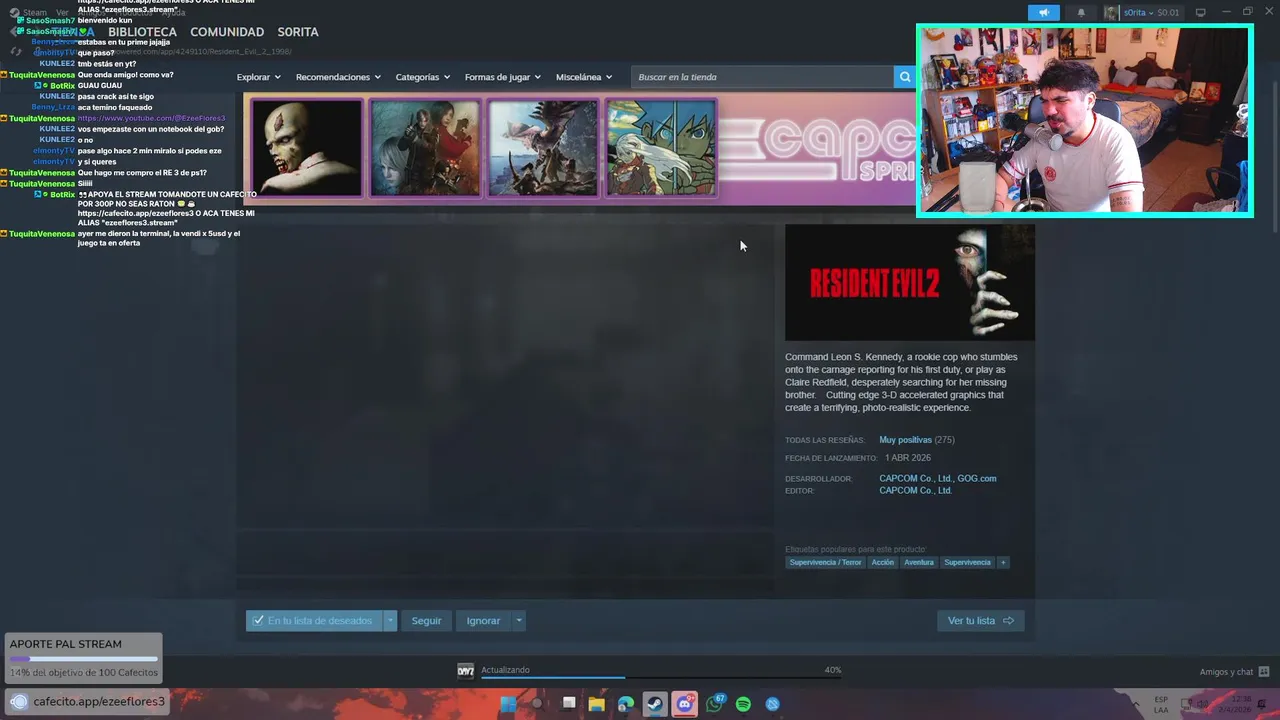Select the Supervivencia / Terror tag
The height and width of the screenshot is (720, 1280).
click(825, 562)
